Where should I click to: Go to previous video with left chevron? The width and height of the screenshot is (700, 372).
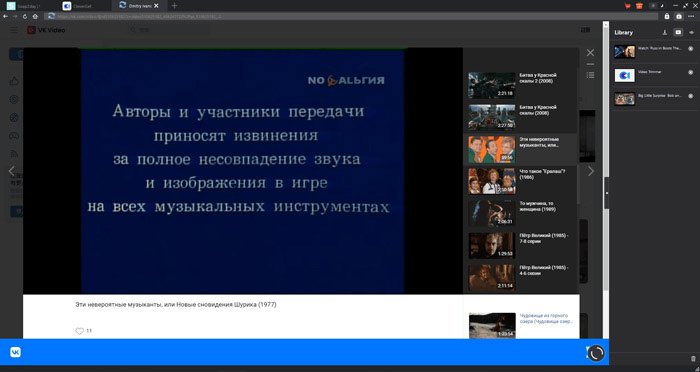click(12, 171)
